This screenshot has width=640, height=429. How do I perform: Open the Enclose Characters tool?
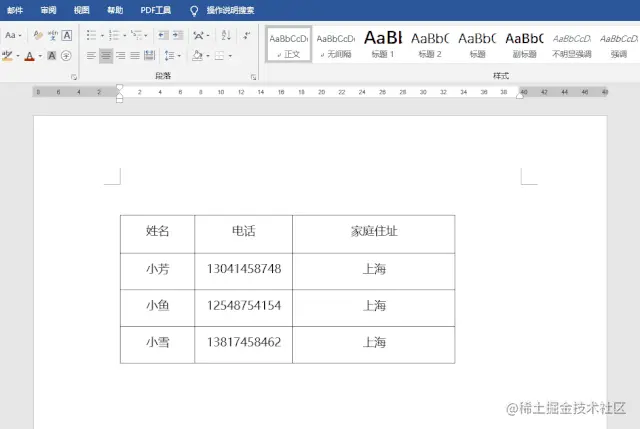[66, 56]
